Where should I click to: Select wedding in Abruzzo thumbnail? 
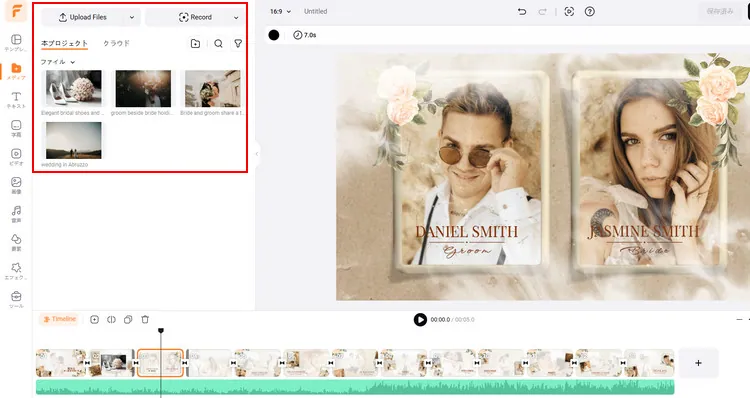pyautogui.click(x=73, y=140)
